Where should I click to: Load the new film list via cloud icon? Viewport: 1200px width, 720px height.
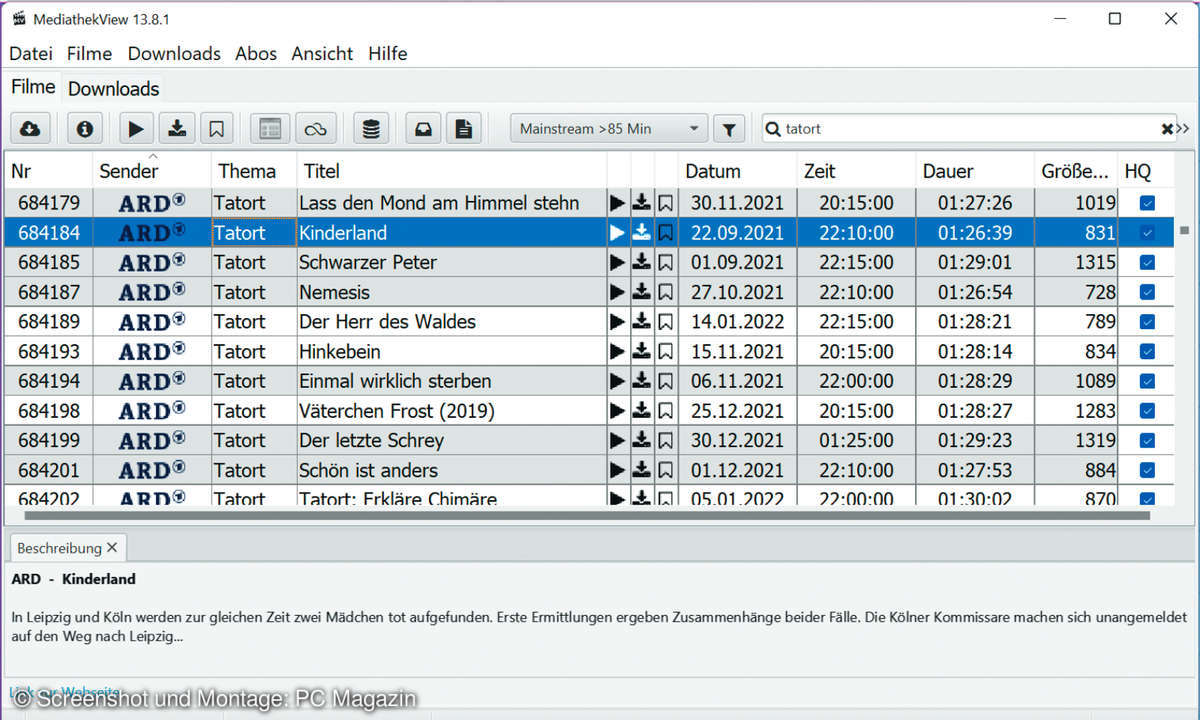[30, 128]
